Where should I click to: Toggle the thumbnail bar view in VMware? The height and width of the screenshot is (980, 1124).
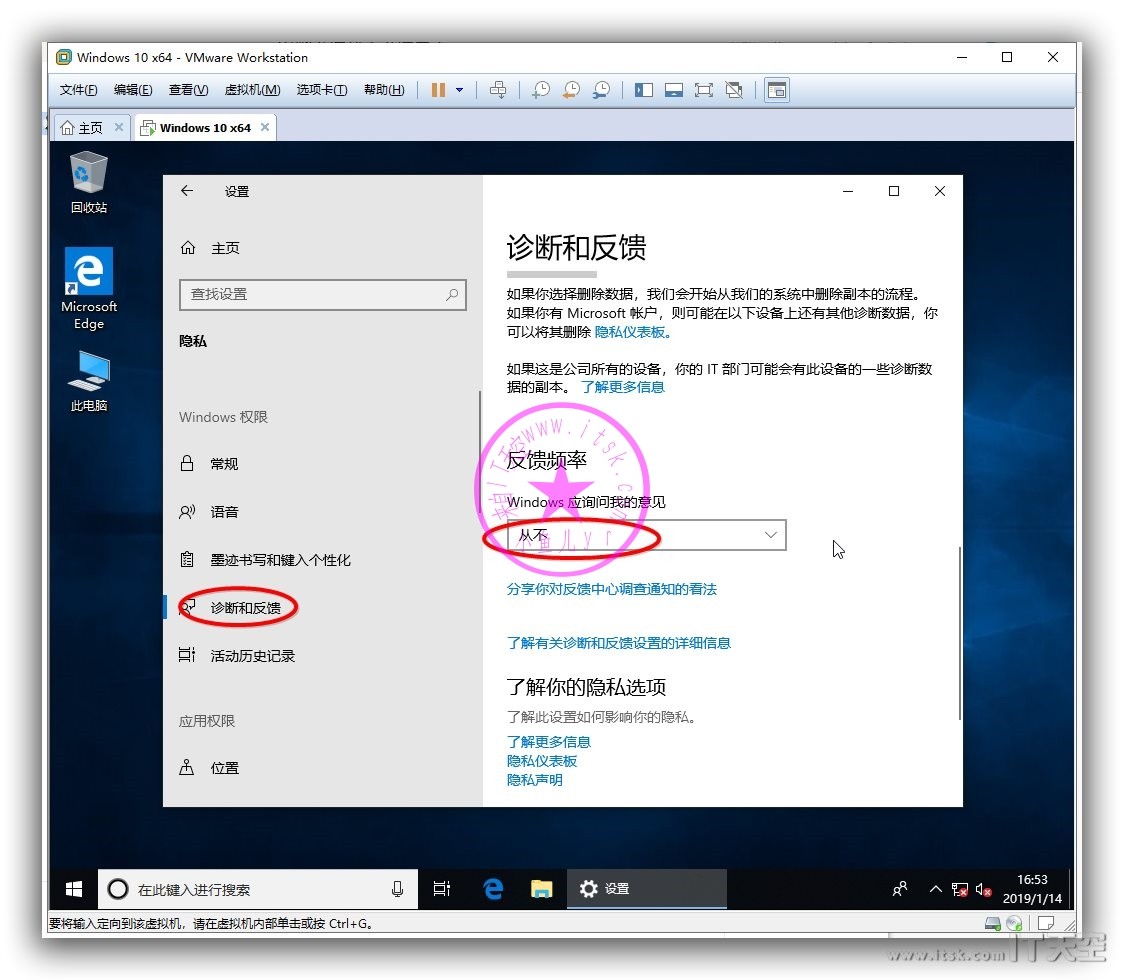click(x=674, y=90)
